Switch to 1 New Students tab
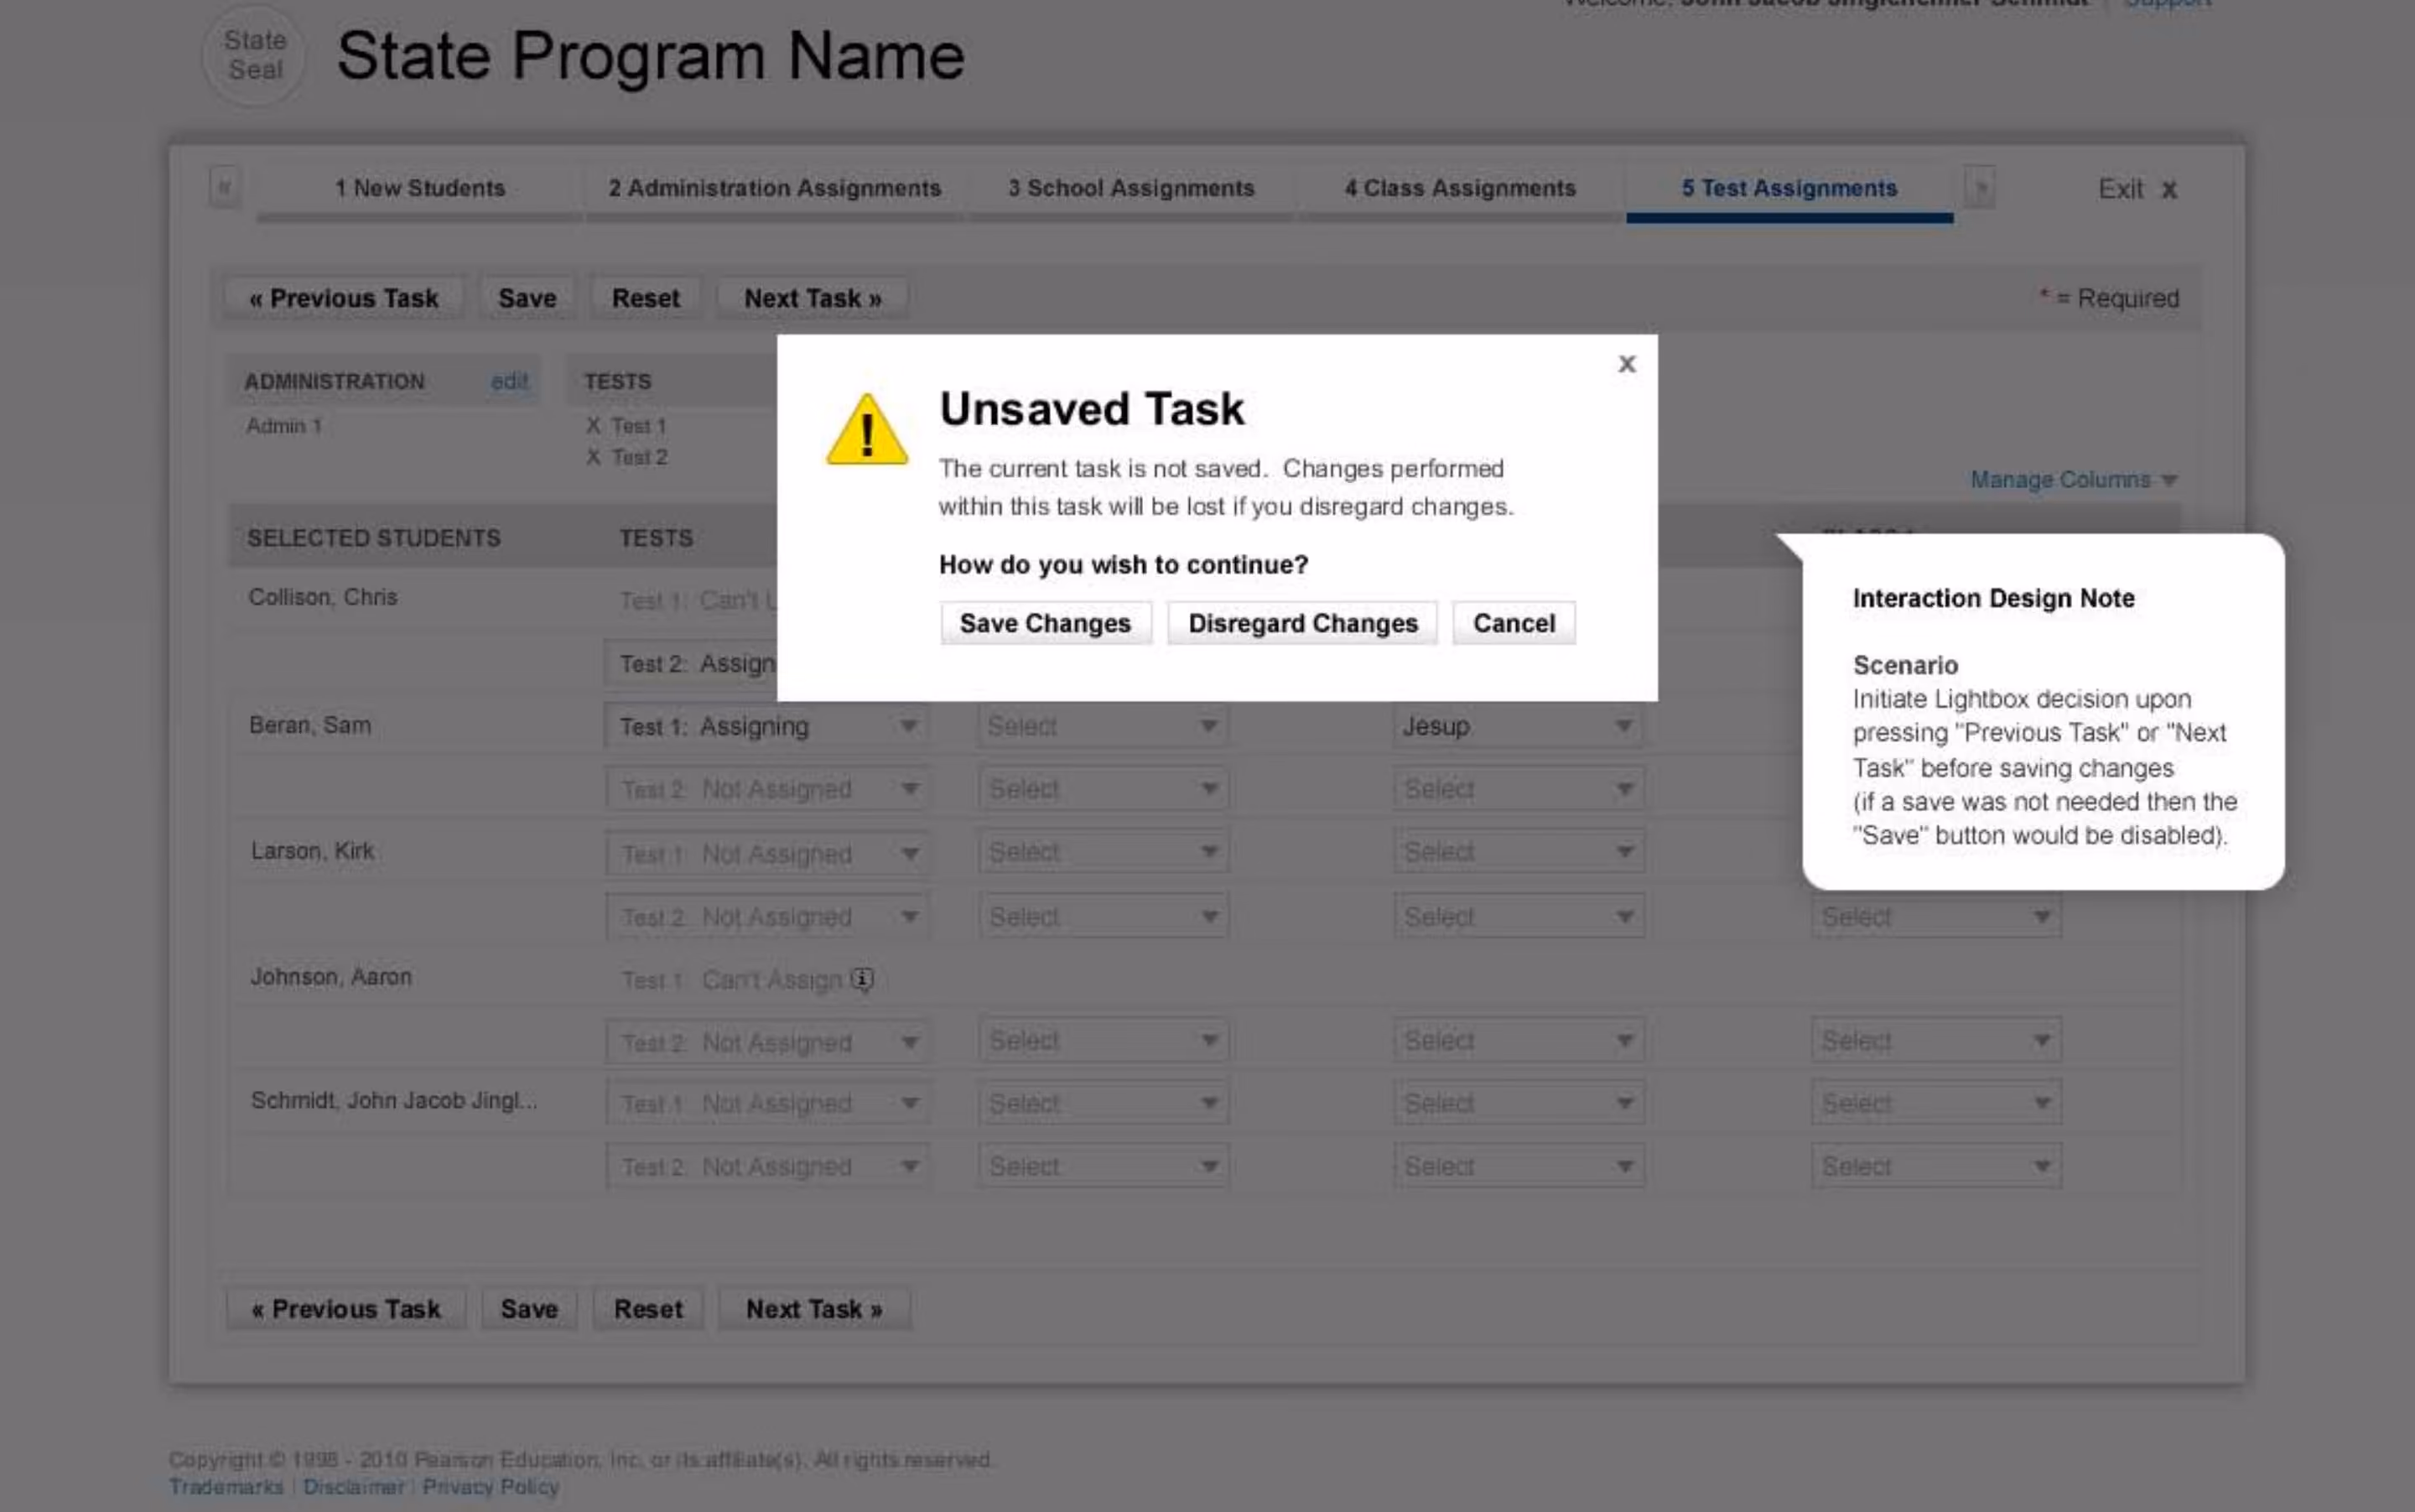This screenshot has height=1512, width=2415. (x=420, y=189)
